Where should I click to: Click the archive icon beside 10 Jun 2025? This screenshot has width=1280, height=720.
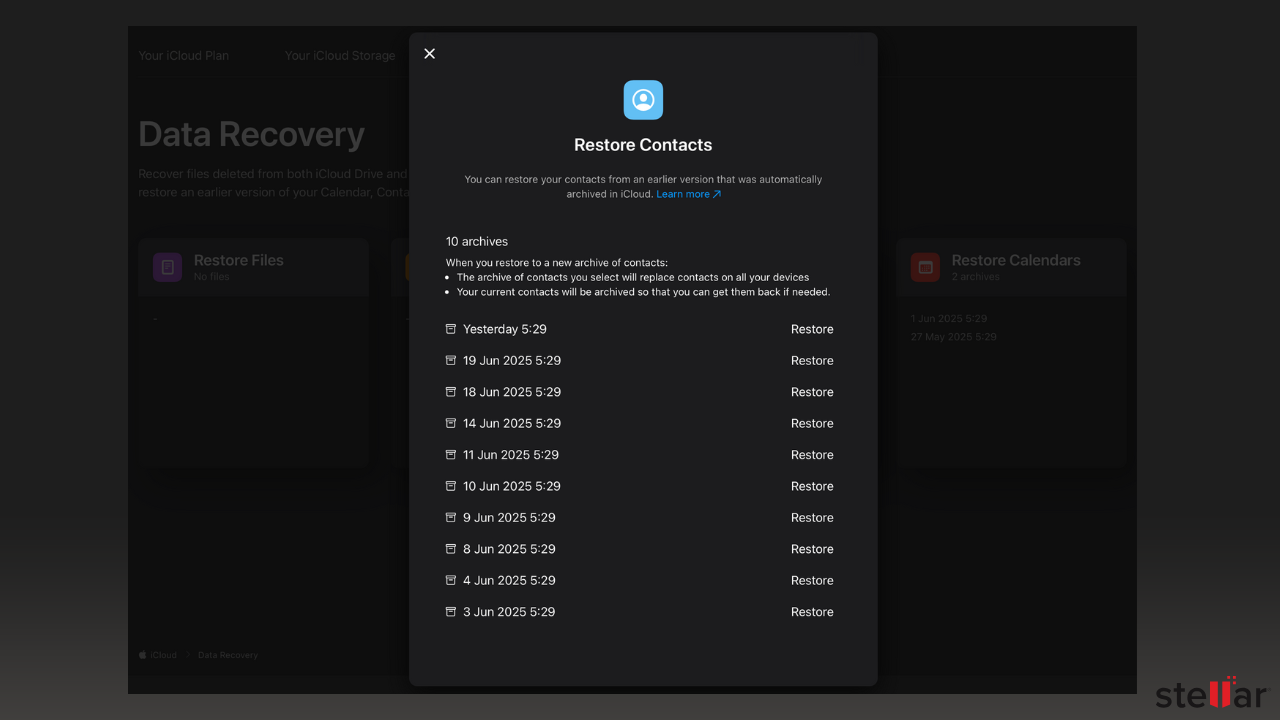tap(451, 486)
